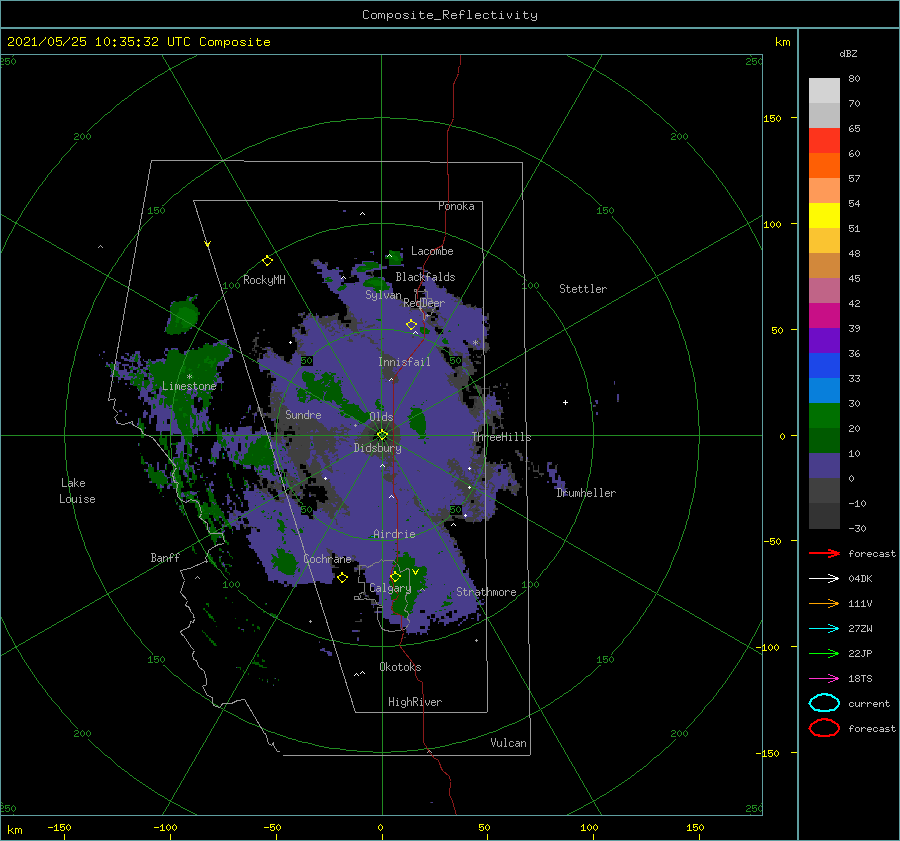The image size is (900, 841).
Task: Click the RedDeer city label
Action: [424, 303]
